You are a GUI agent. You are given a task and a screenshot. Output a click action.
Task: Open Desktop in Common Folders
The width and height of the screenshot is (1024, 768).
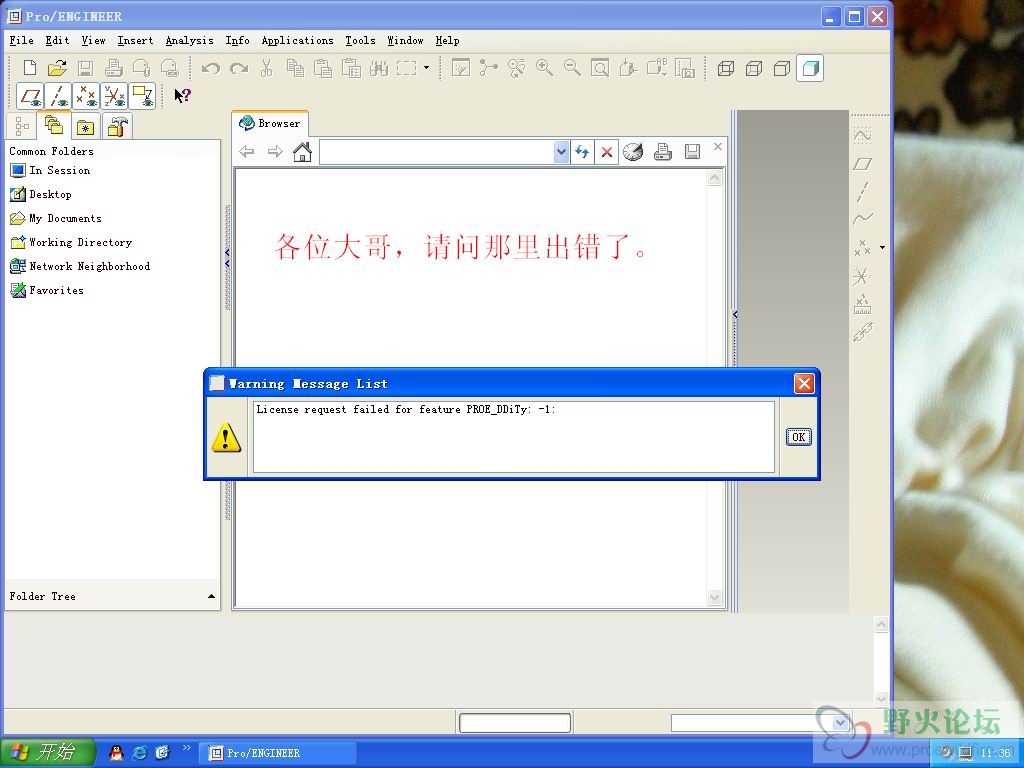click(41, 195)
